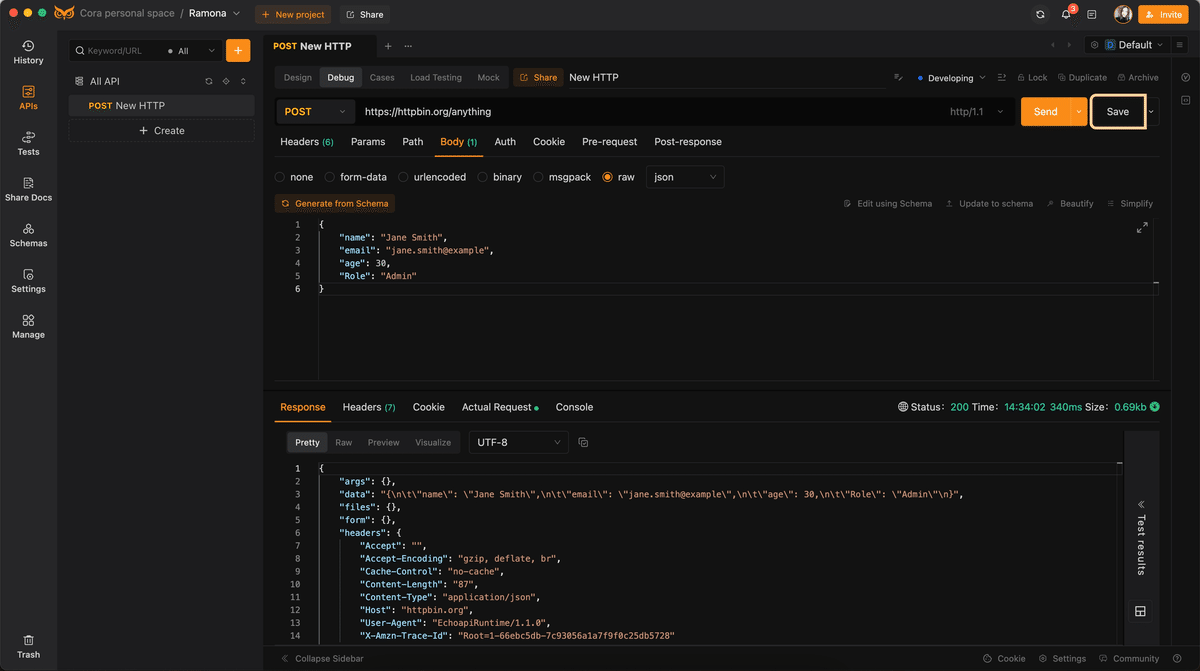Open Schemas in the sidebar
This screenshot has height=671, width=1200.
(x=28, y=235)
